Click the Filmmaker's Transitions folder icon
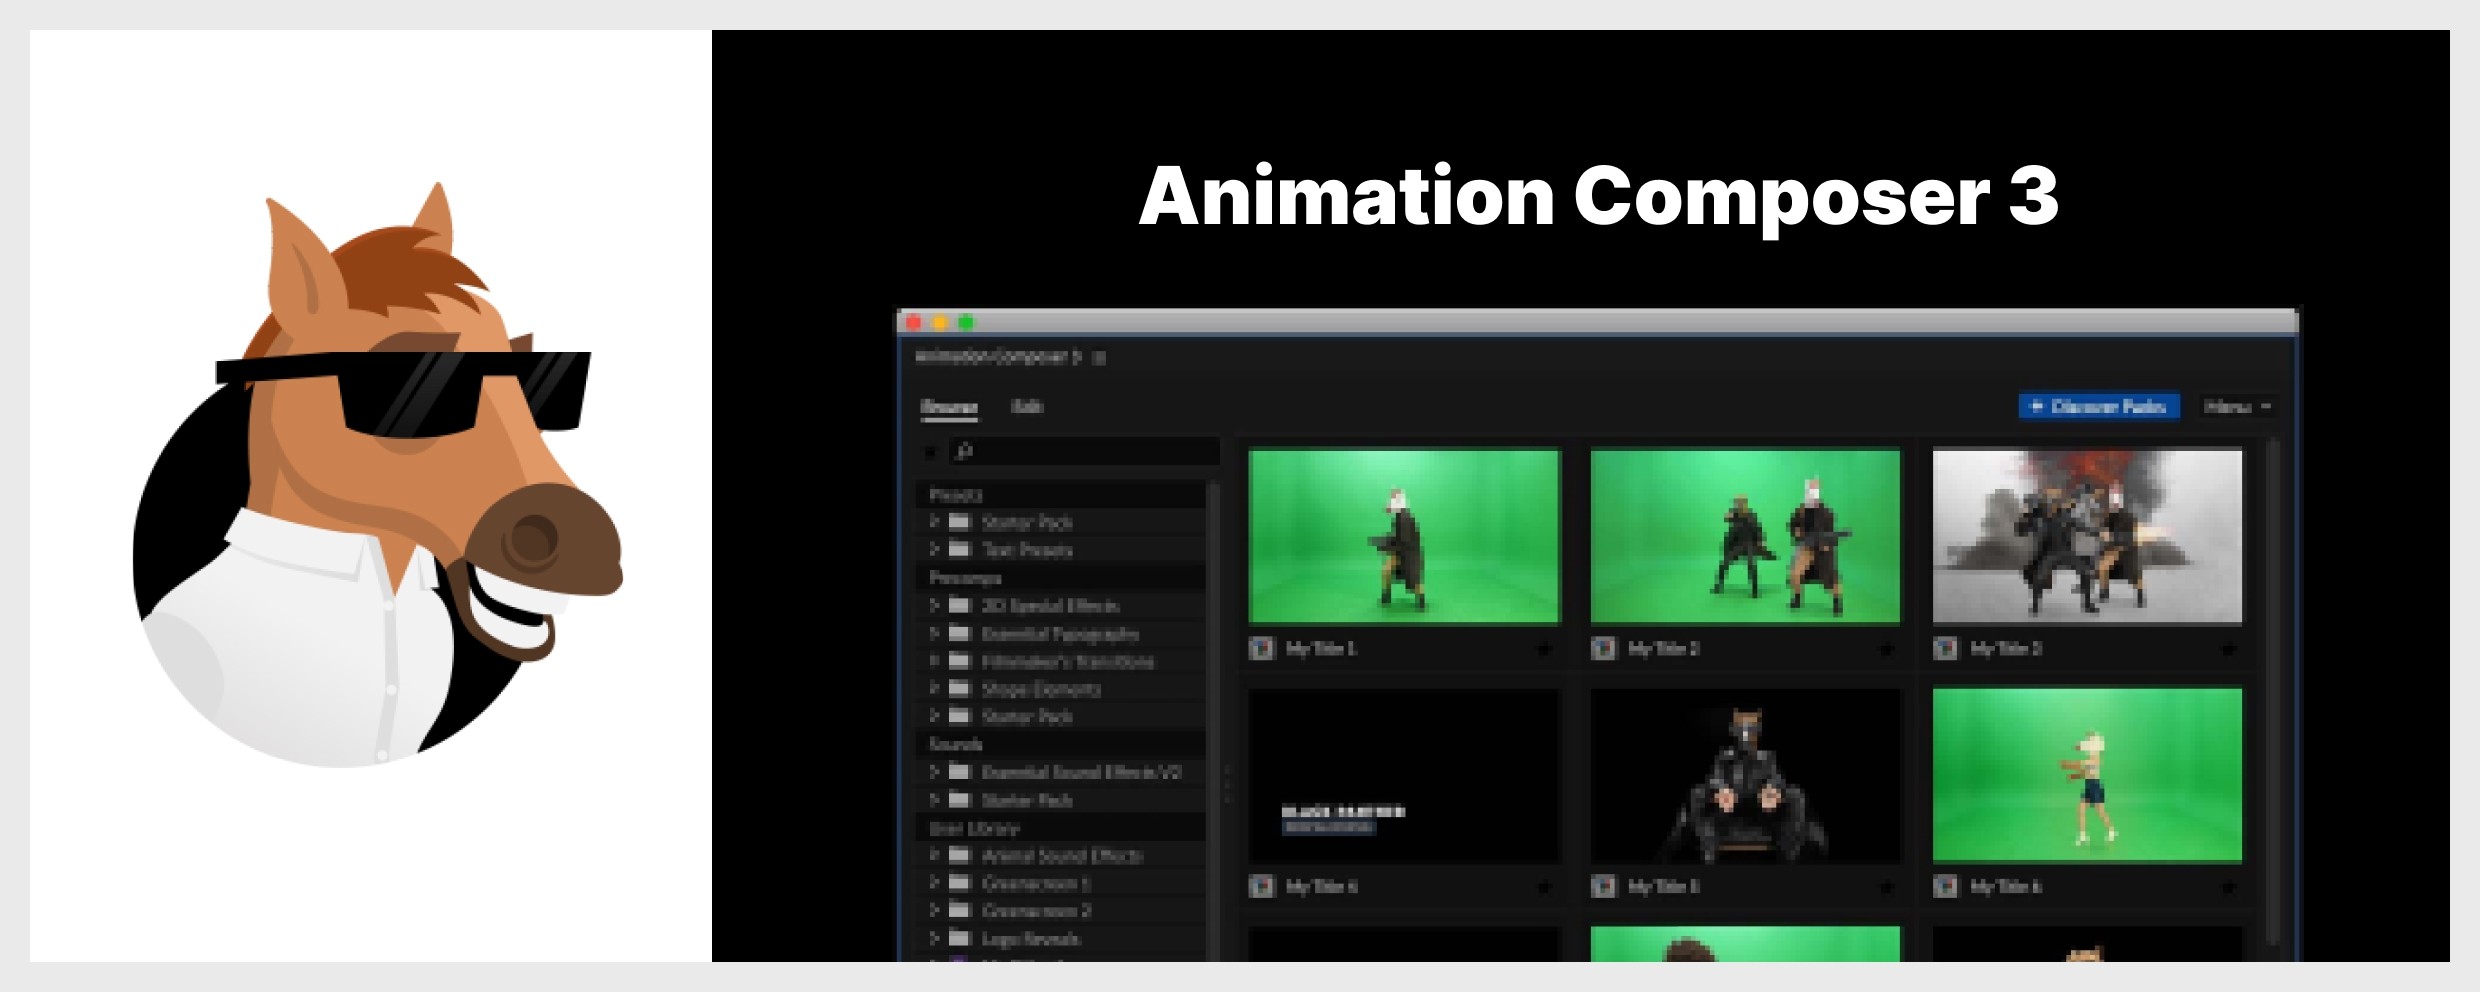Image resolution: width=2480 pixels, height=992 pixels. tap(960, 661)
